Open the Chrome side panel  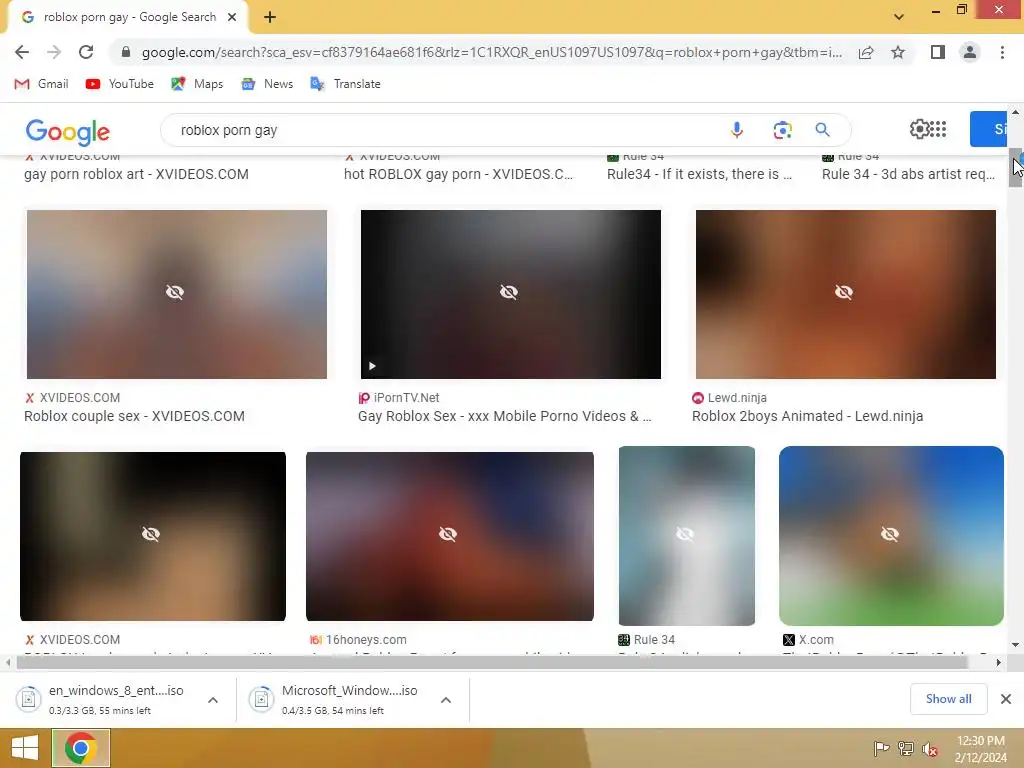pyautogui.click(x=938, y=52)
